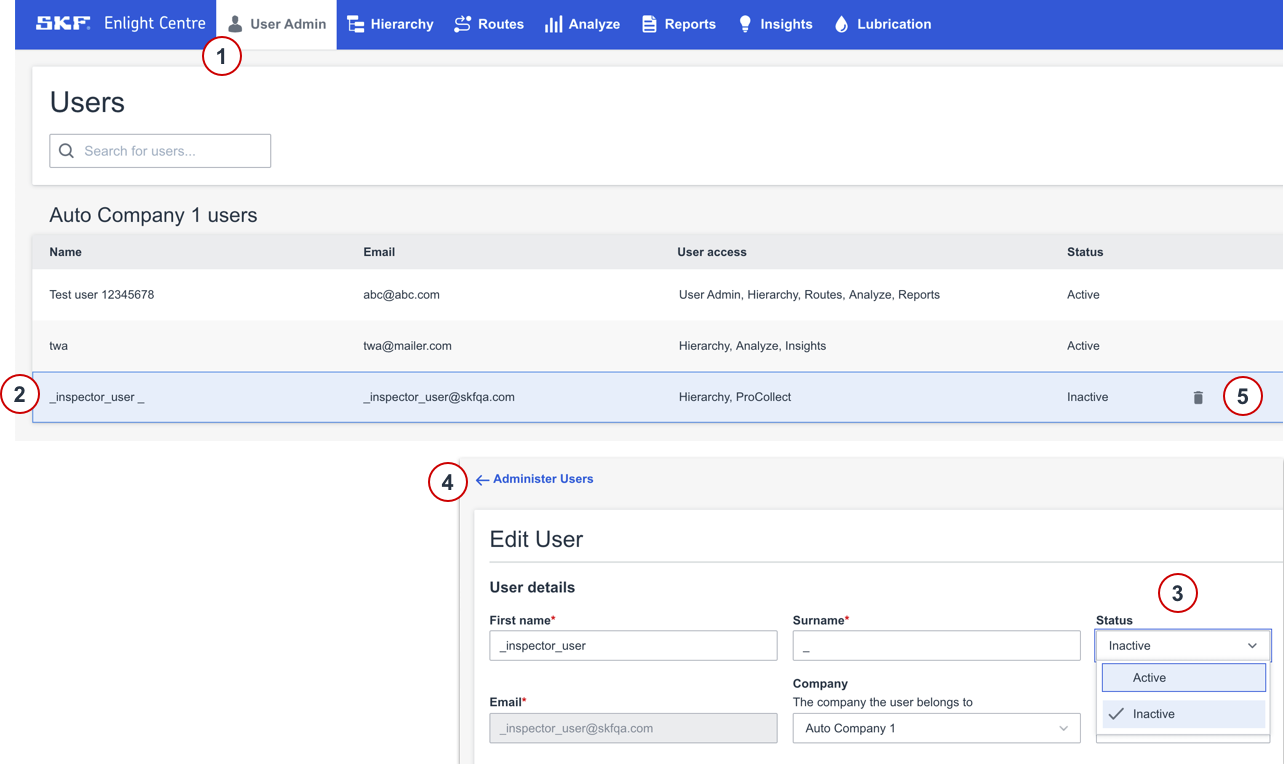Click the SKF logo in header

[63, 23]
